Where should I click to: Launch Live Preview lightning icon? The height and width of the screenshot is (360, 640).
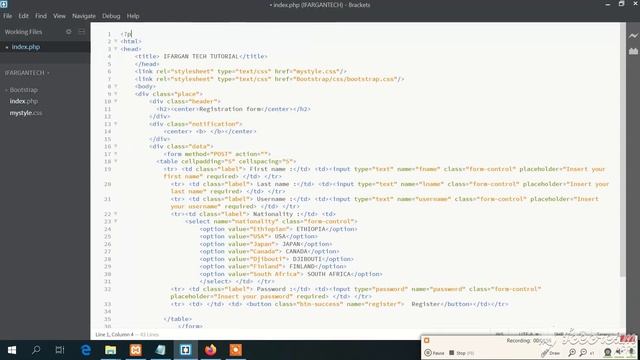pos(633,36)
